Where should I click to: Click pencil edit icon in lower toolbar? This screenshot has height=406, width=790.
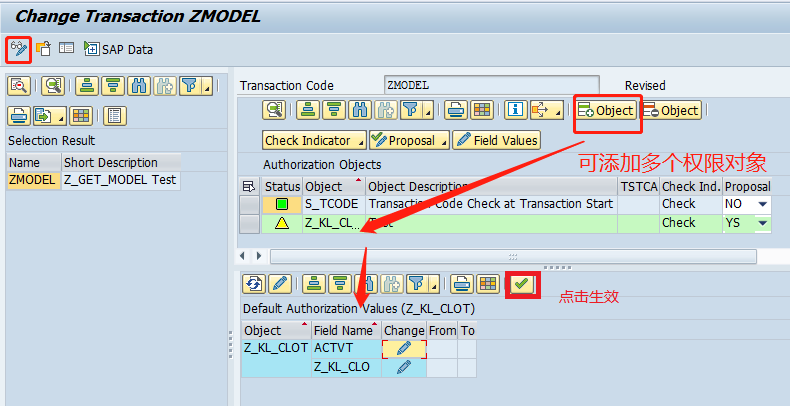coord(280,284)
